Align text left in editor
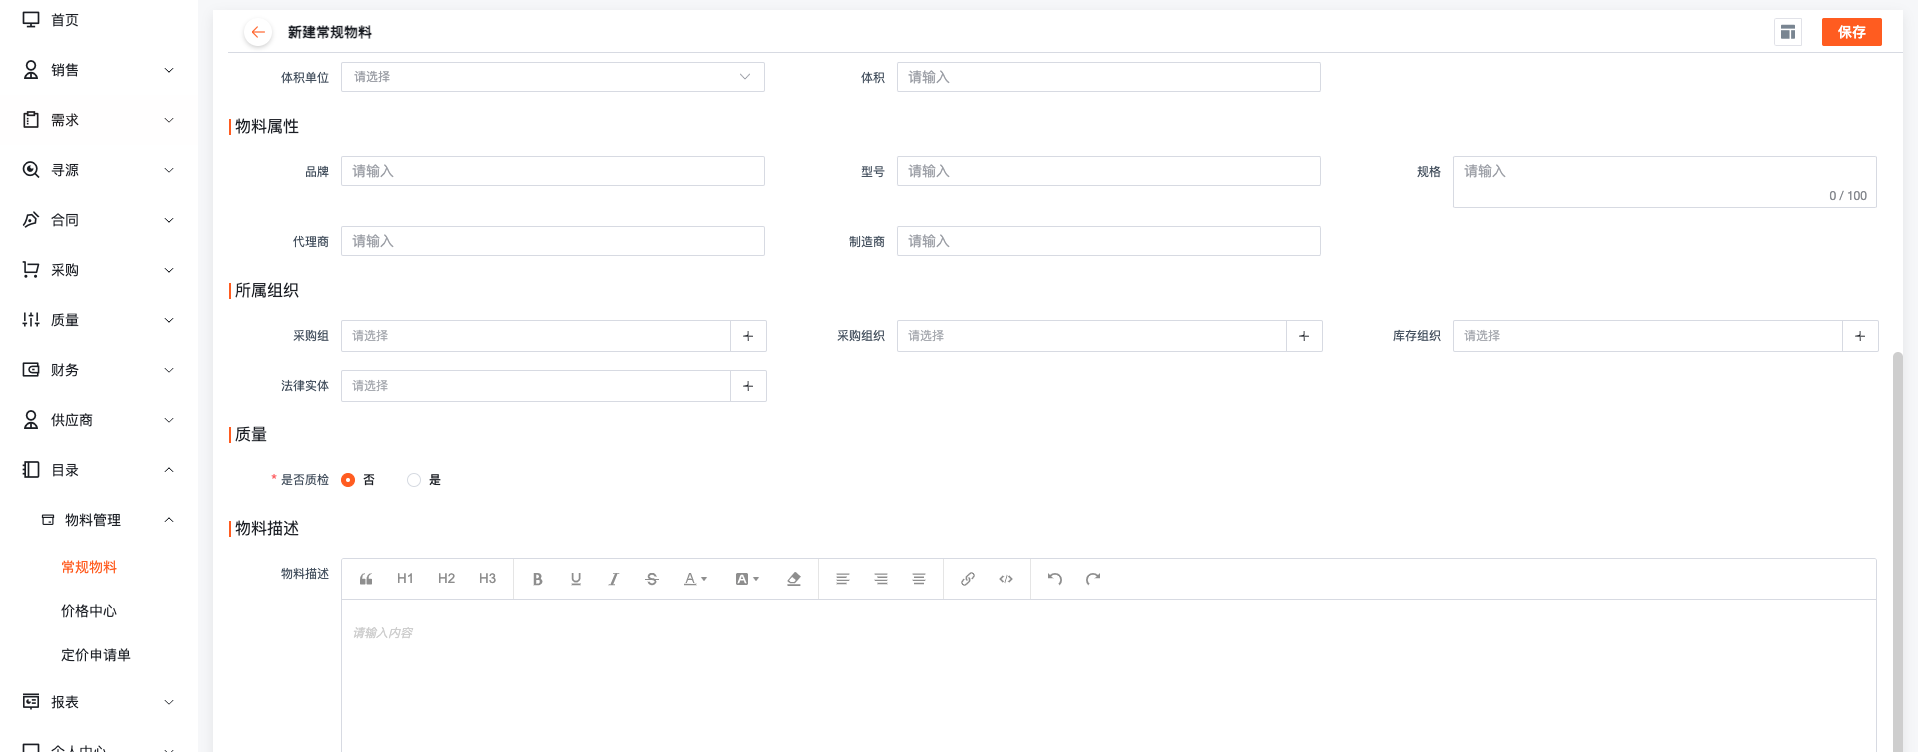This screenshot has width=1918, height=752. [843, 579]
